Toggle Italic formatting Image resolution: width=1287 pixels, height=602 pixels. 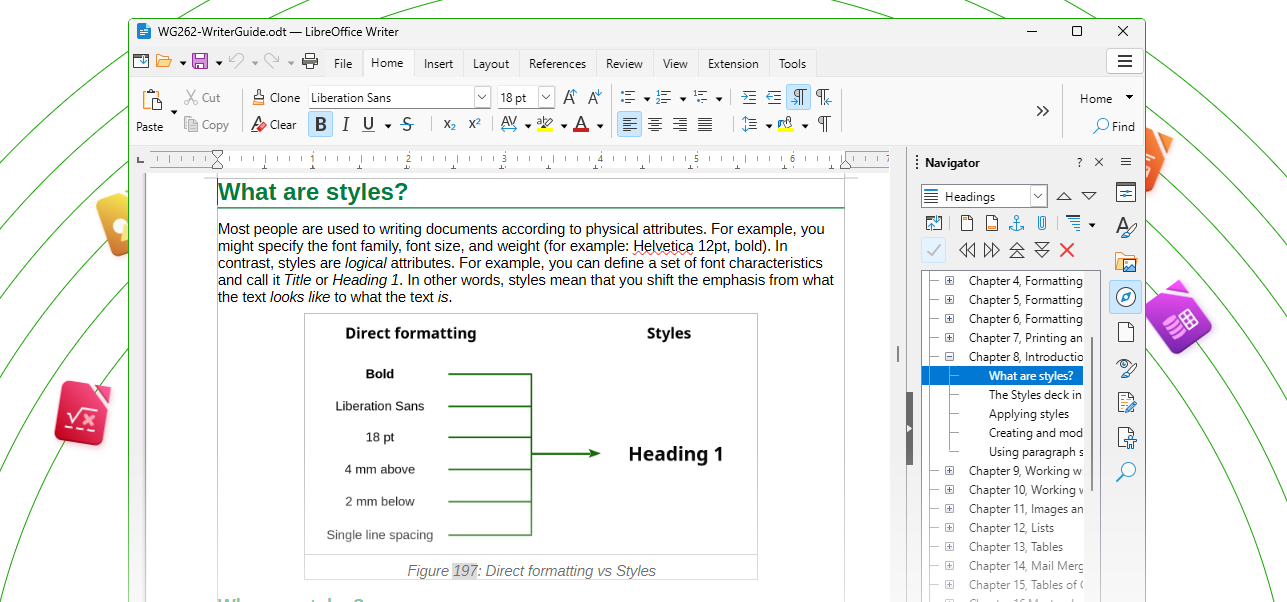pyautogui.click(x=345, y=125)
